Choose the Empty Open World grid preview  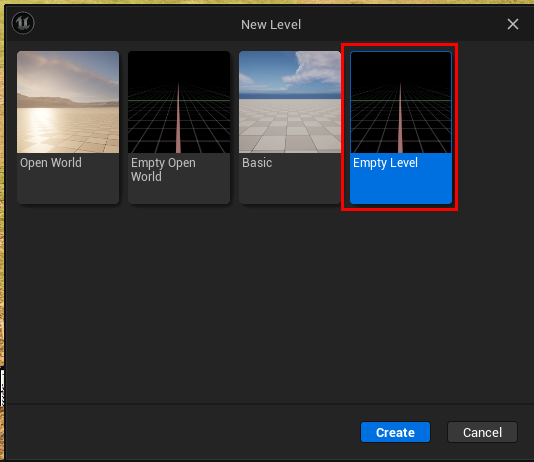(x=179, y=102)
